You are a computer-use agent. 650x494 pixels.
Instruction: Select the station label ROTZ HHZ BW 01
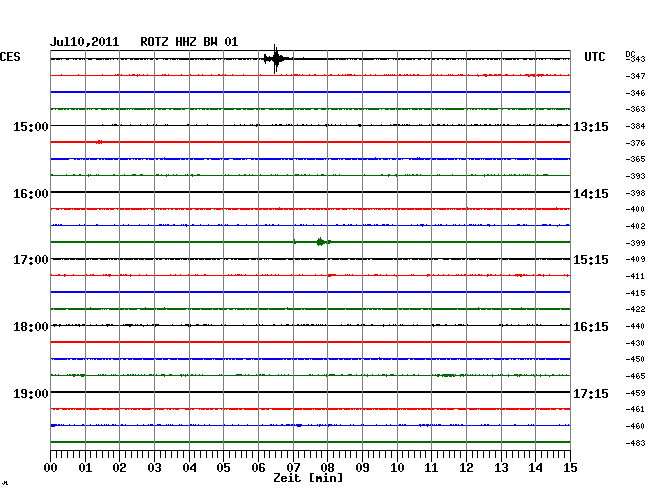tap(189, 42)
